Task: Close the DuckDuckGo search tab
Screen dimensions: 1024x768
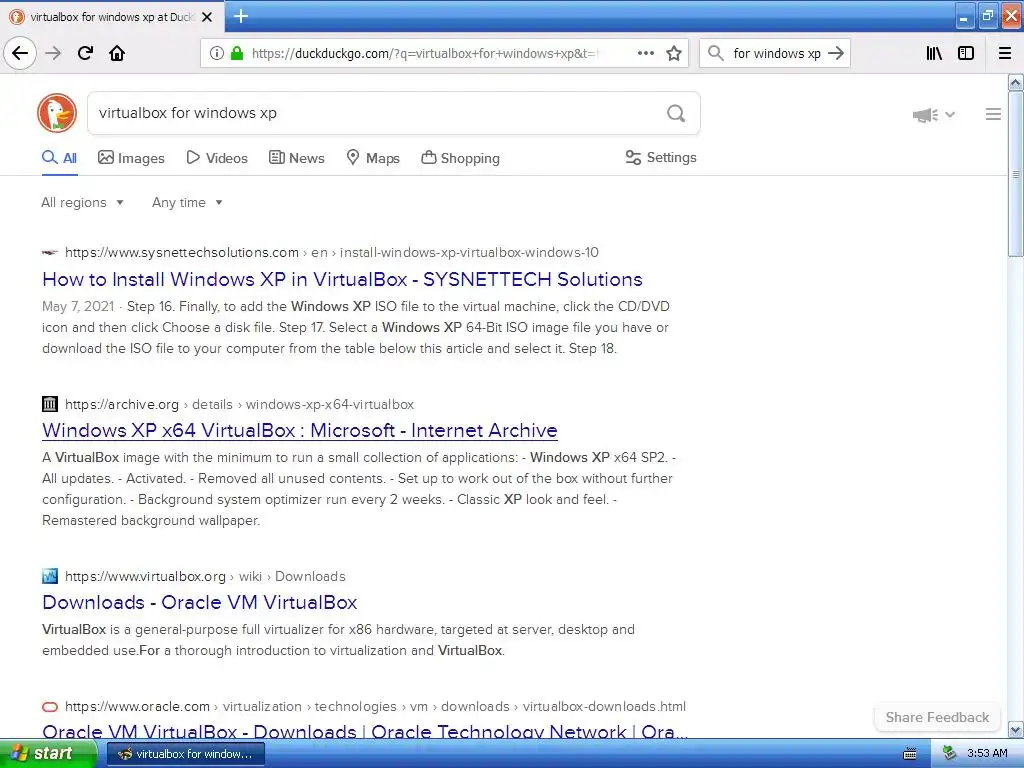Action: 207,17
